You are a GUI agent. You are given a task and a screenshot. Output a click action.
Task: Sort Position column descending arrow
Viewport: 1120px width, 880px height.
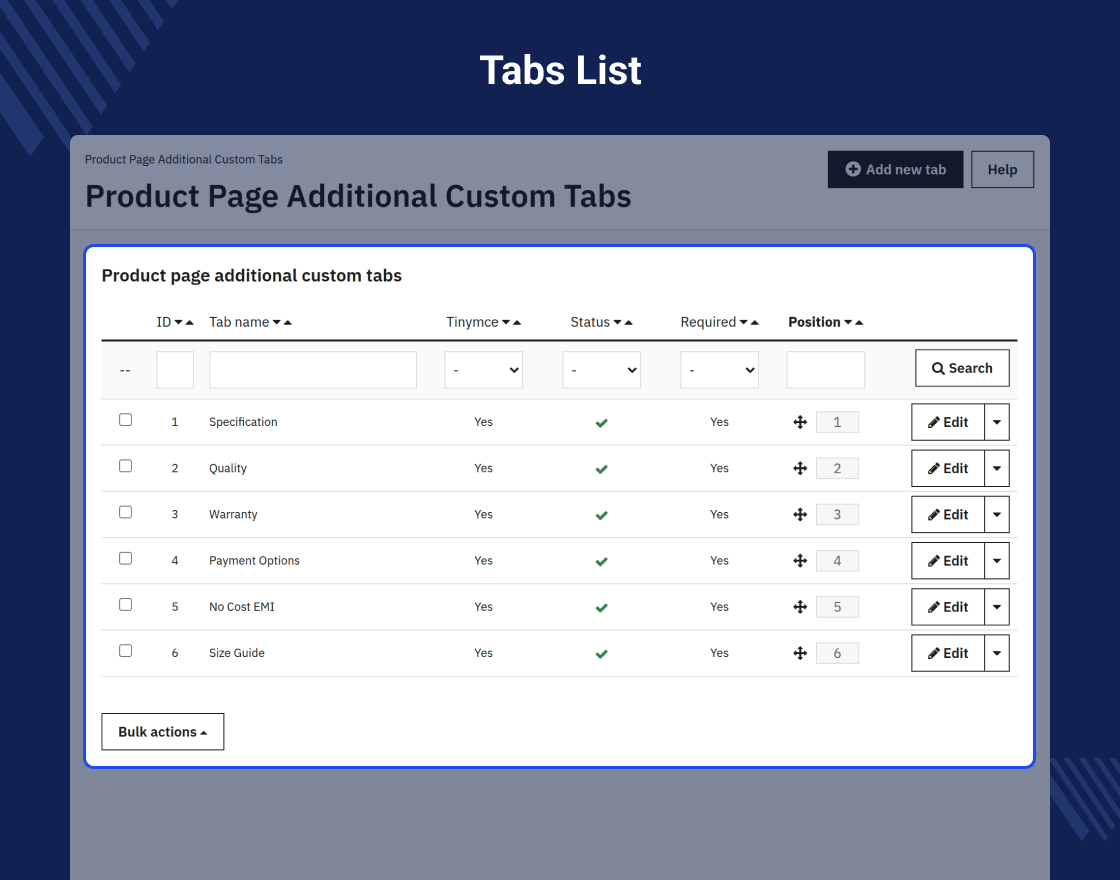(x=848, y=323)
